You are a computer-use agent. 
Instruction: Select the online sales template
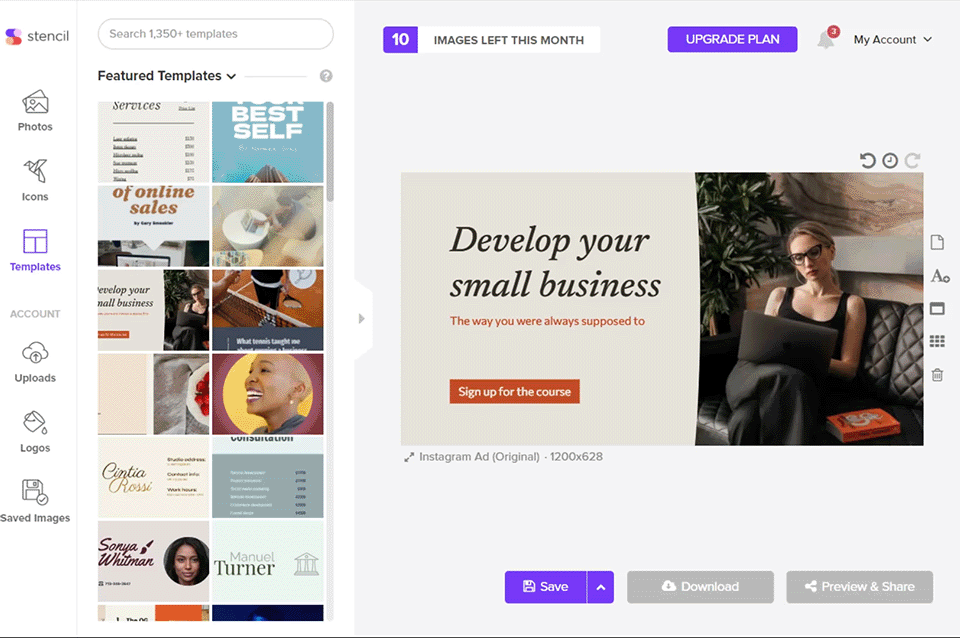[154, 226]
